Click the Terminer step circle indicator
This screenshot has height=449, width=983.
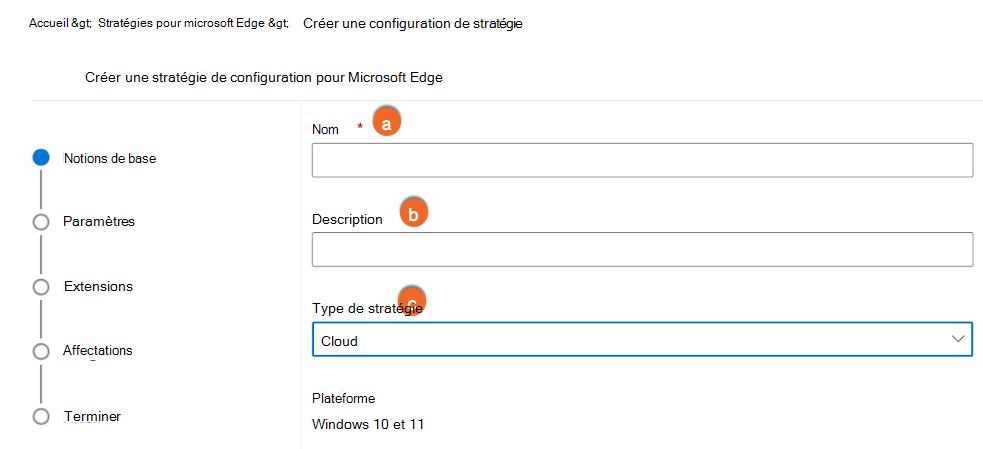[x=41, y=416]
